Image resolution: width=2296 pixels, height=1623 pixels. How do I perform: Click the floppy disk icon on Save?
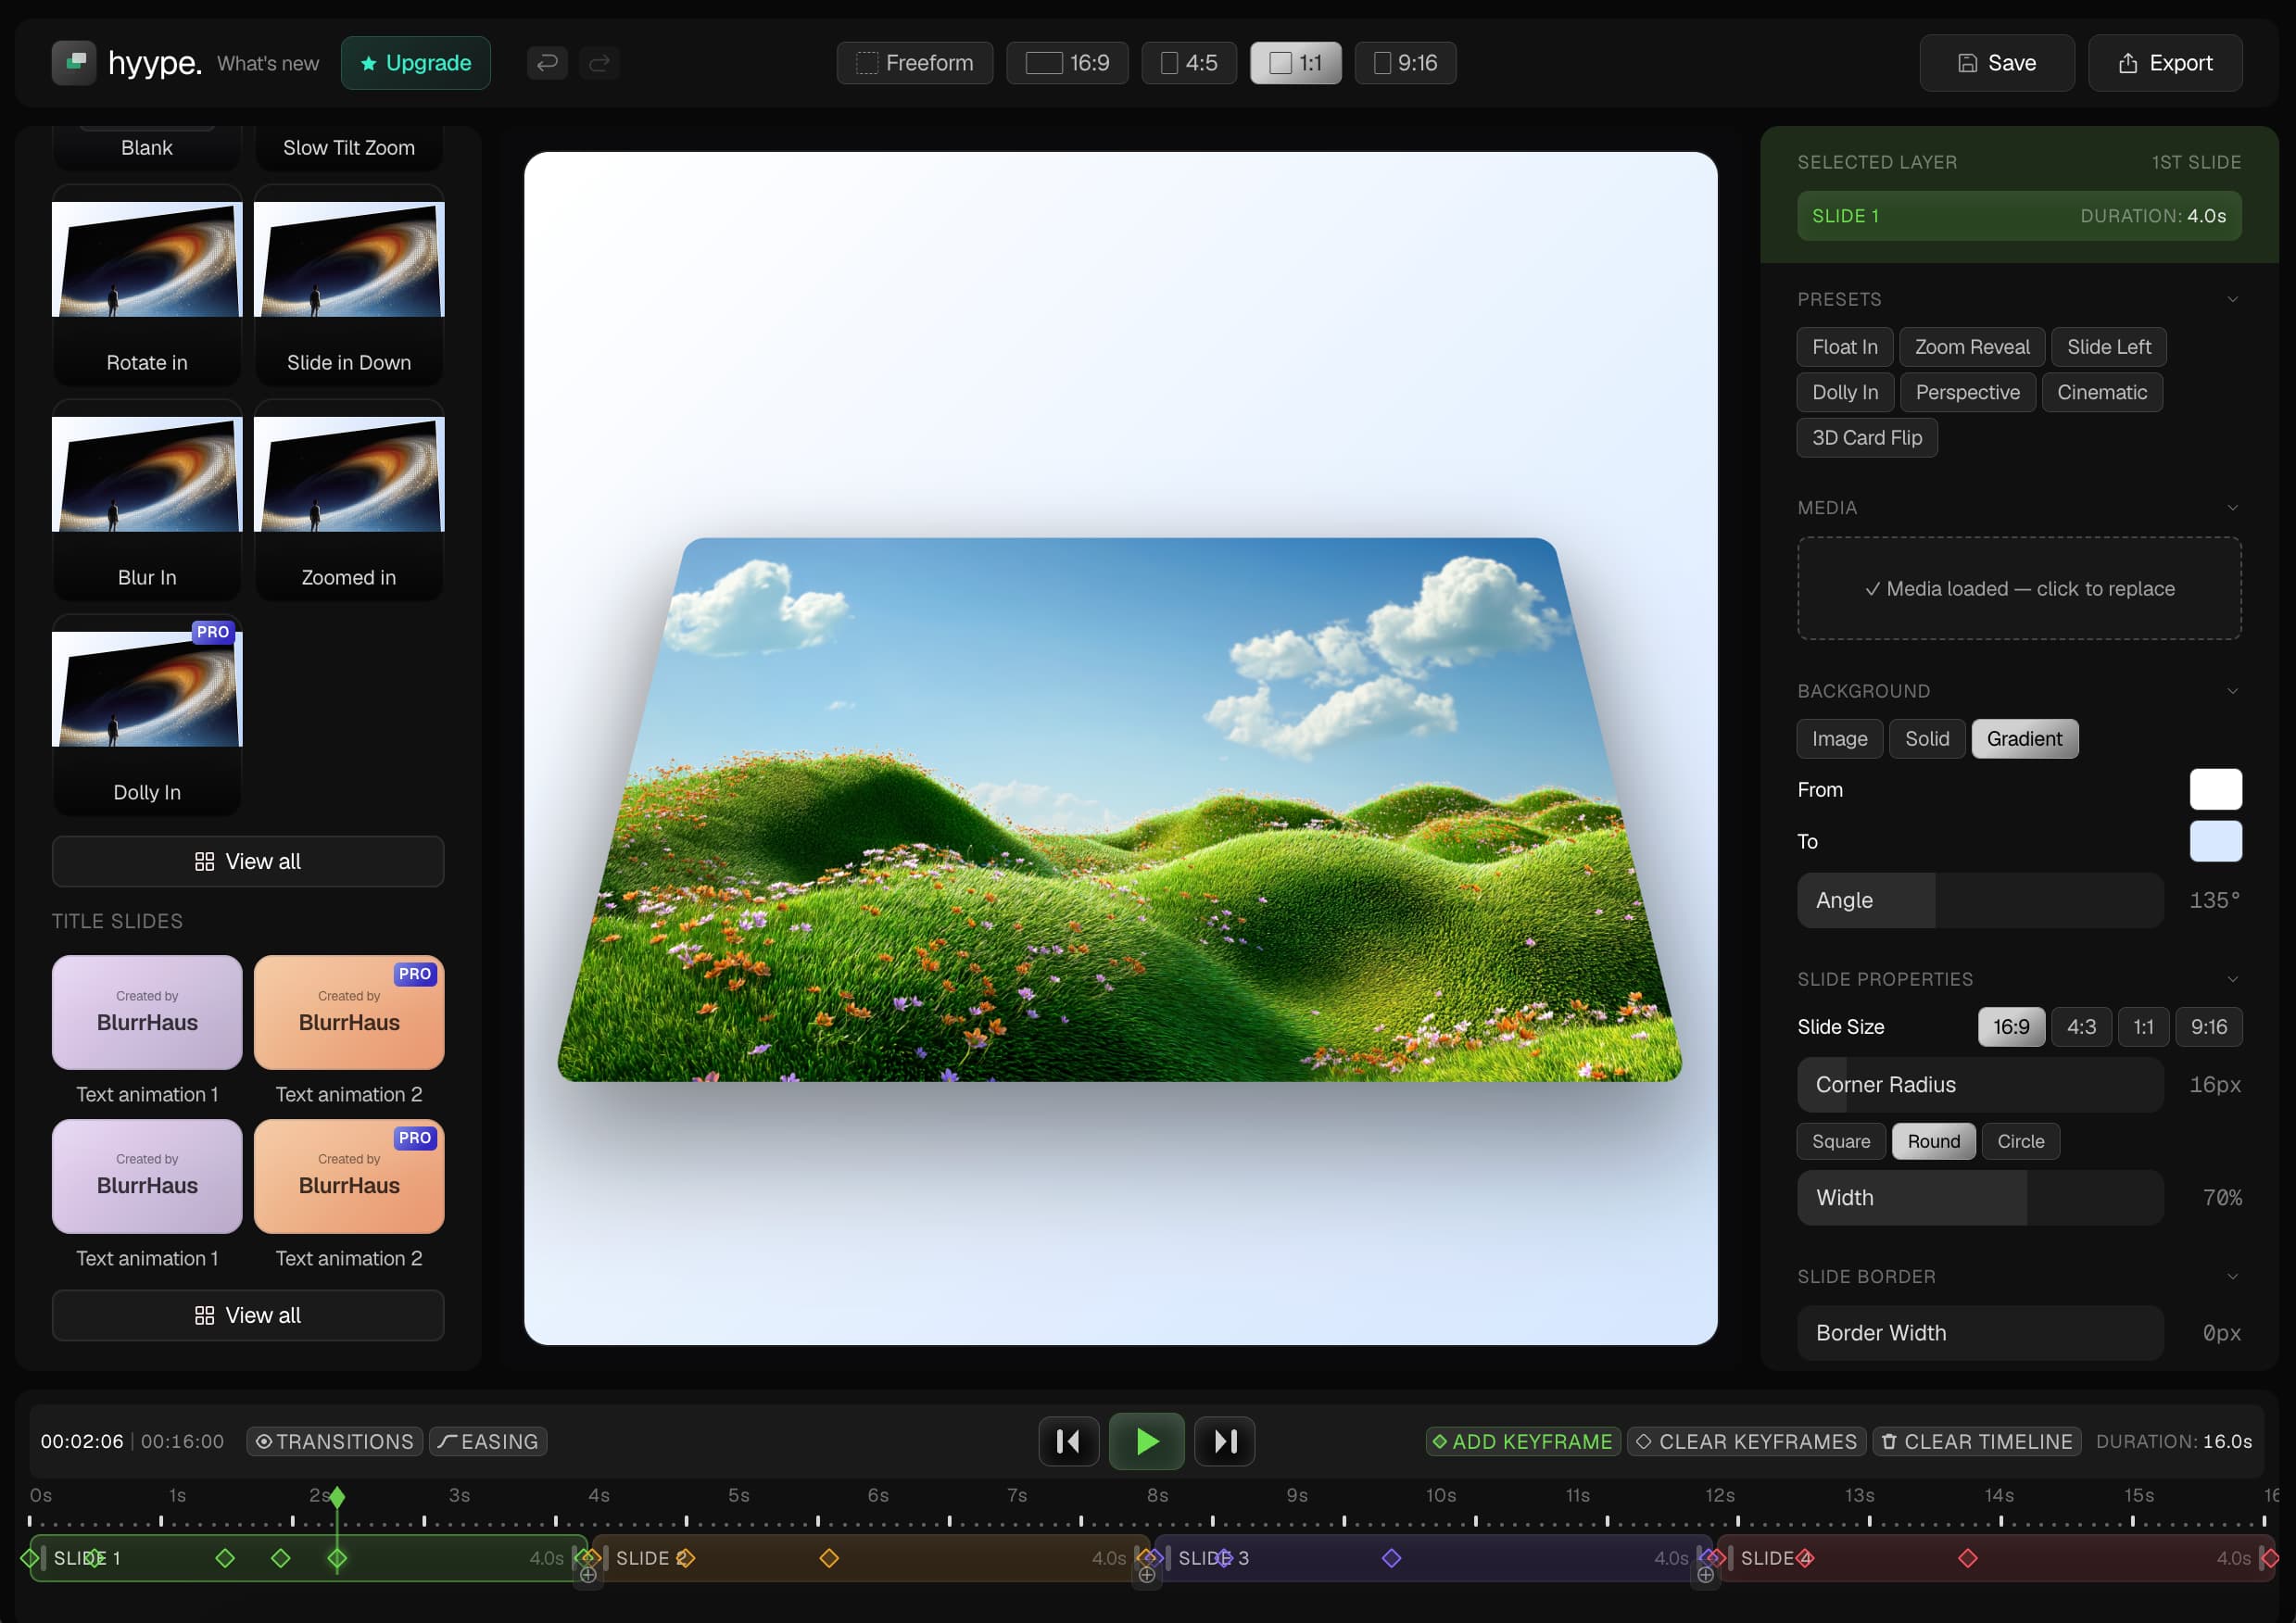pyautogui.click(x=1967, y=63)
